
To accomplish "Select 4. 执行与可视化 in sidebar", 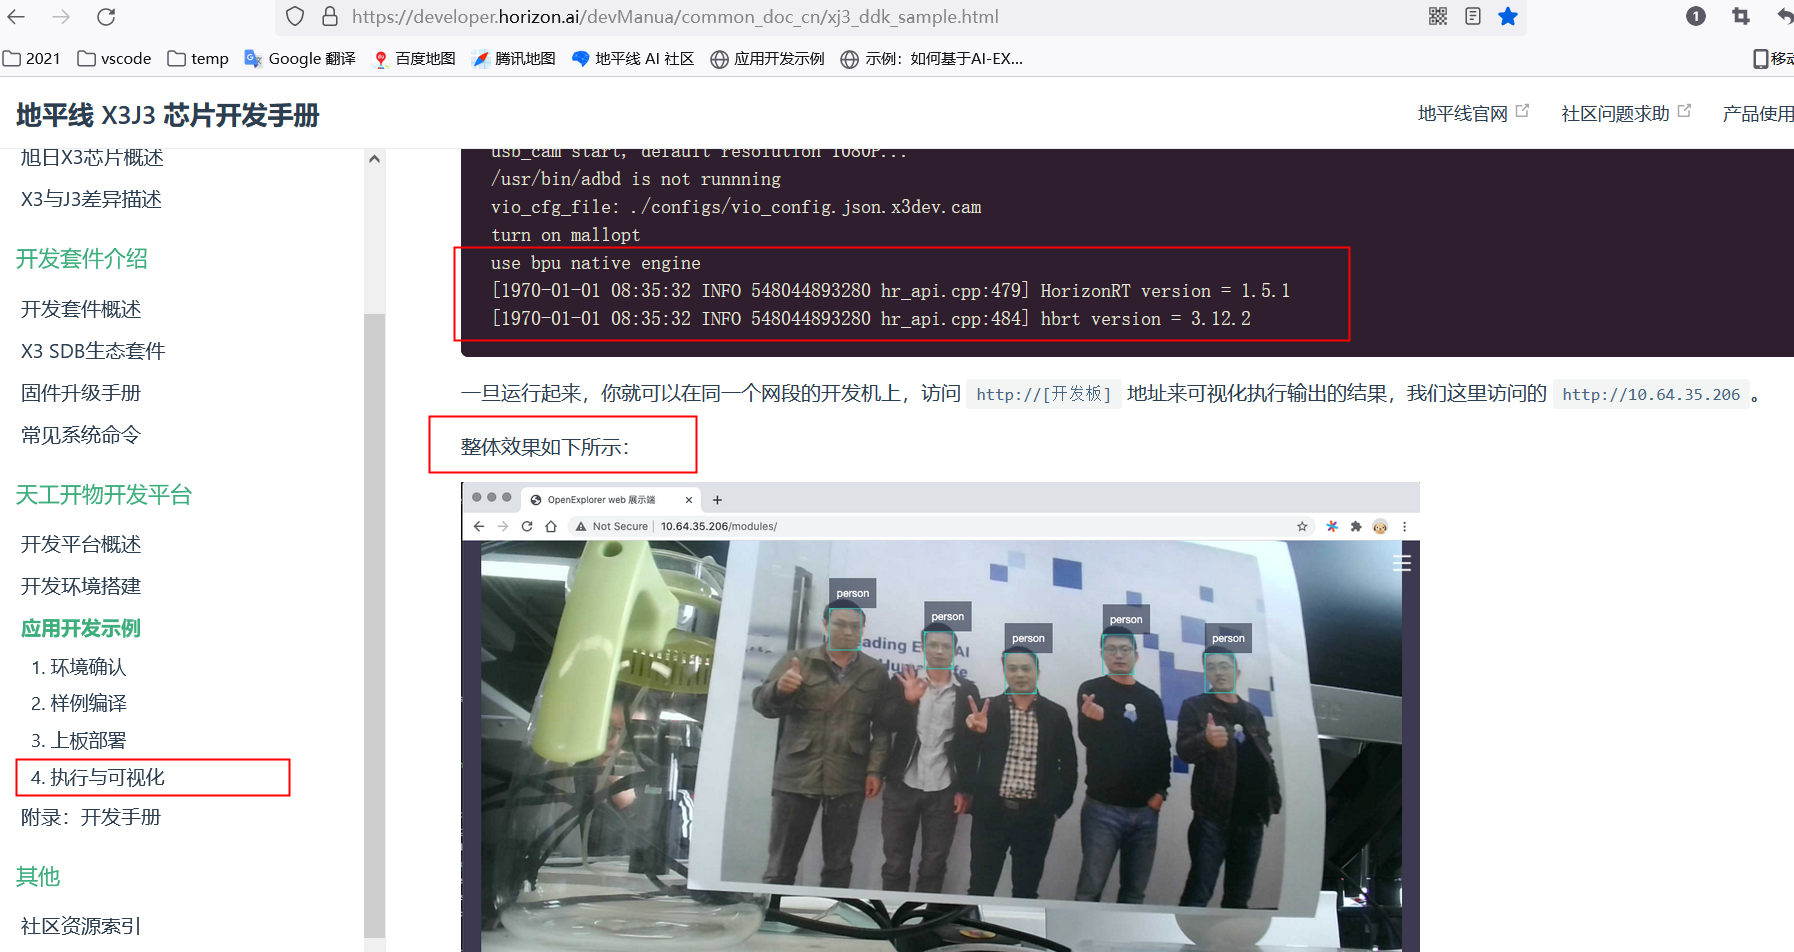I will [98, 778].
